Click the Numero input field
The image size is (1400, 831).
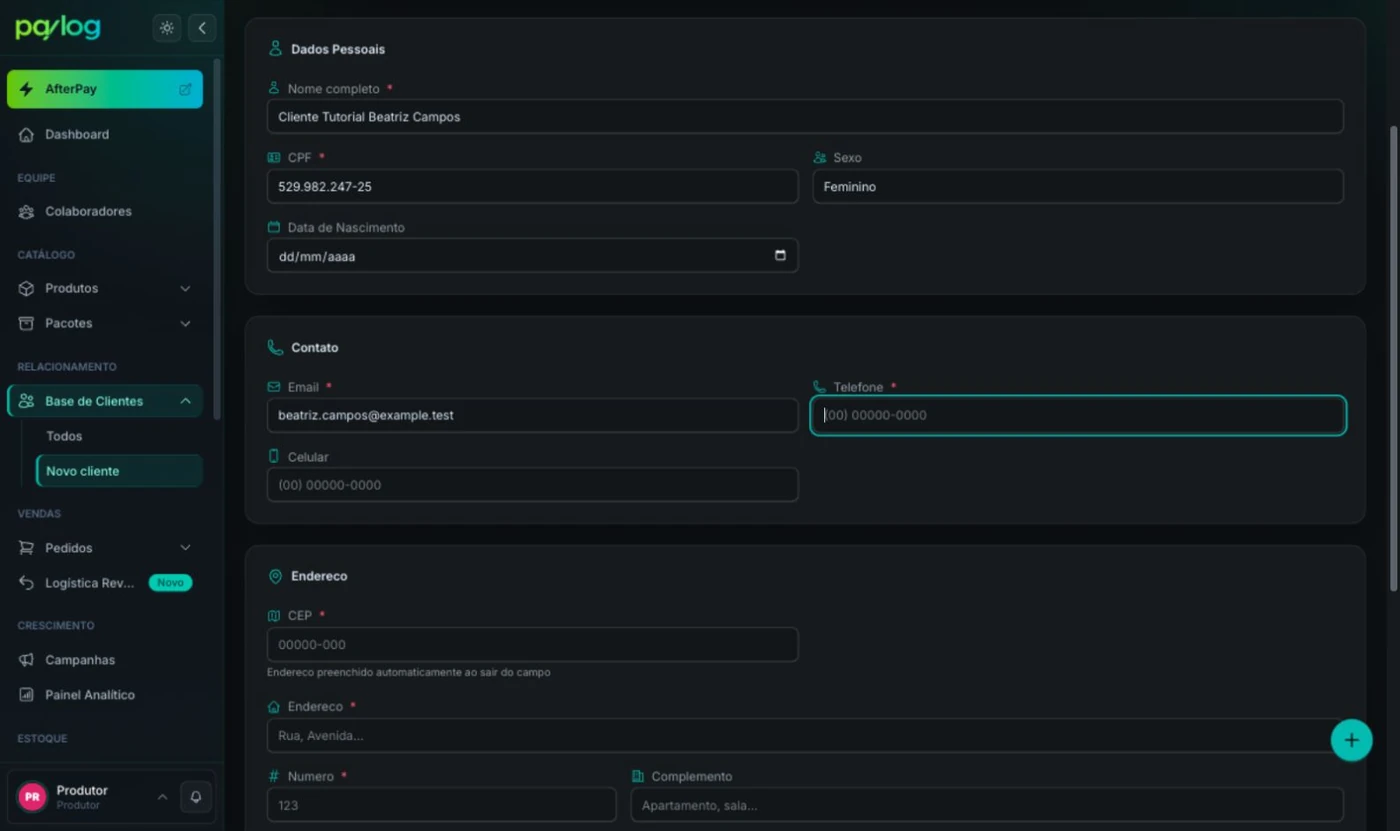click(441, 805)
